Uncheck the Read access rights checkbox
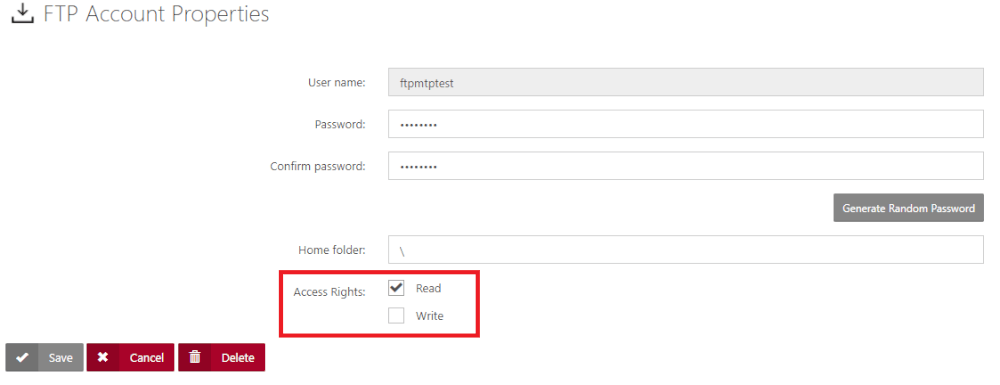1000x385 pixels. point(396,288)
